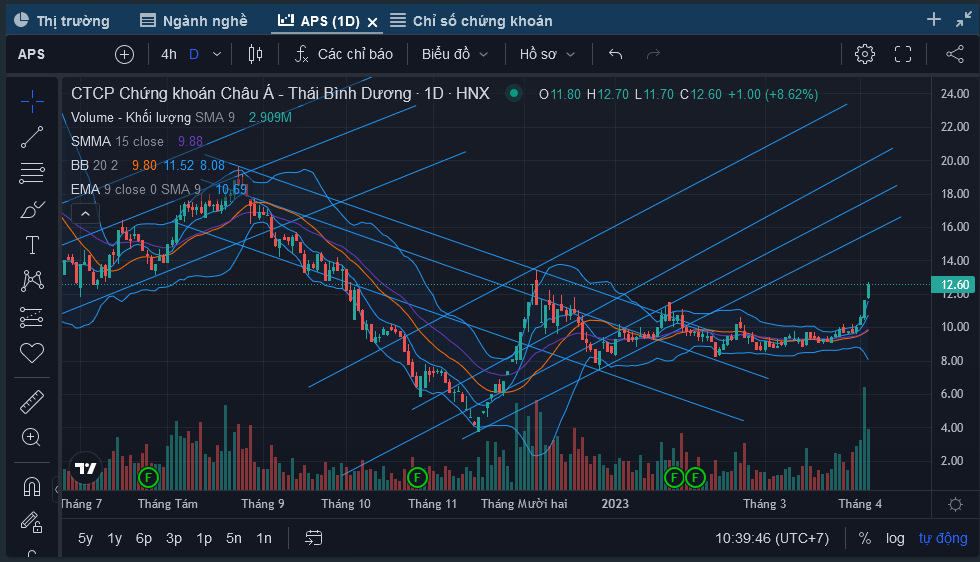Click the 12.60 current price label
The width and height of the screenshot is (980, 562).
[954, 285]
